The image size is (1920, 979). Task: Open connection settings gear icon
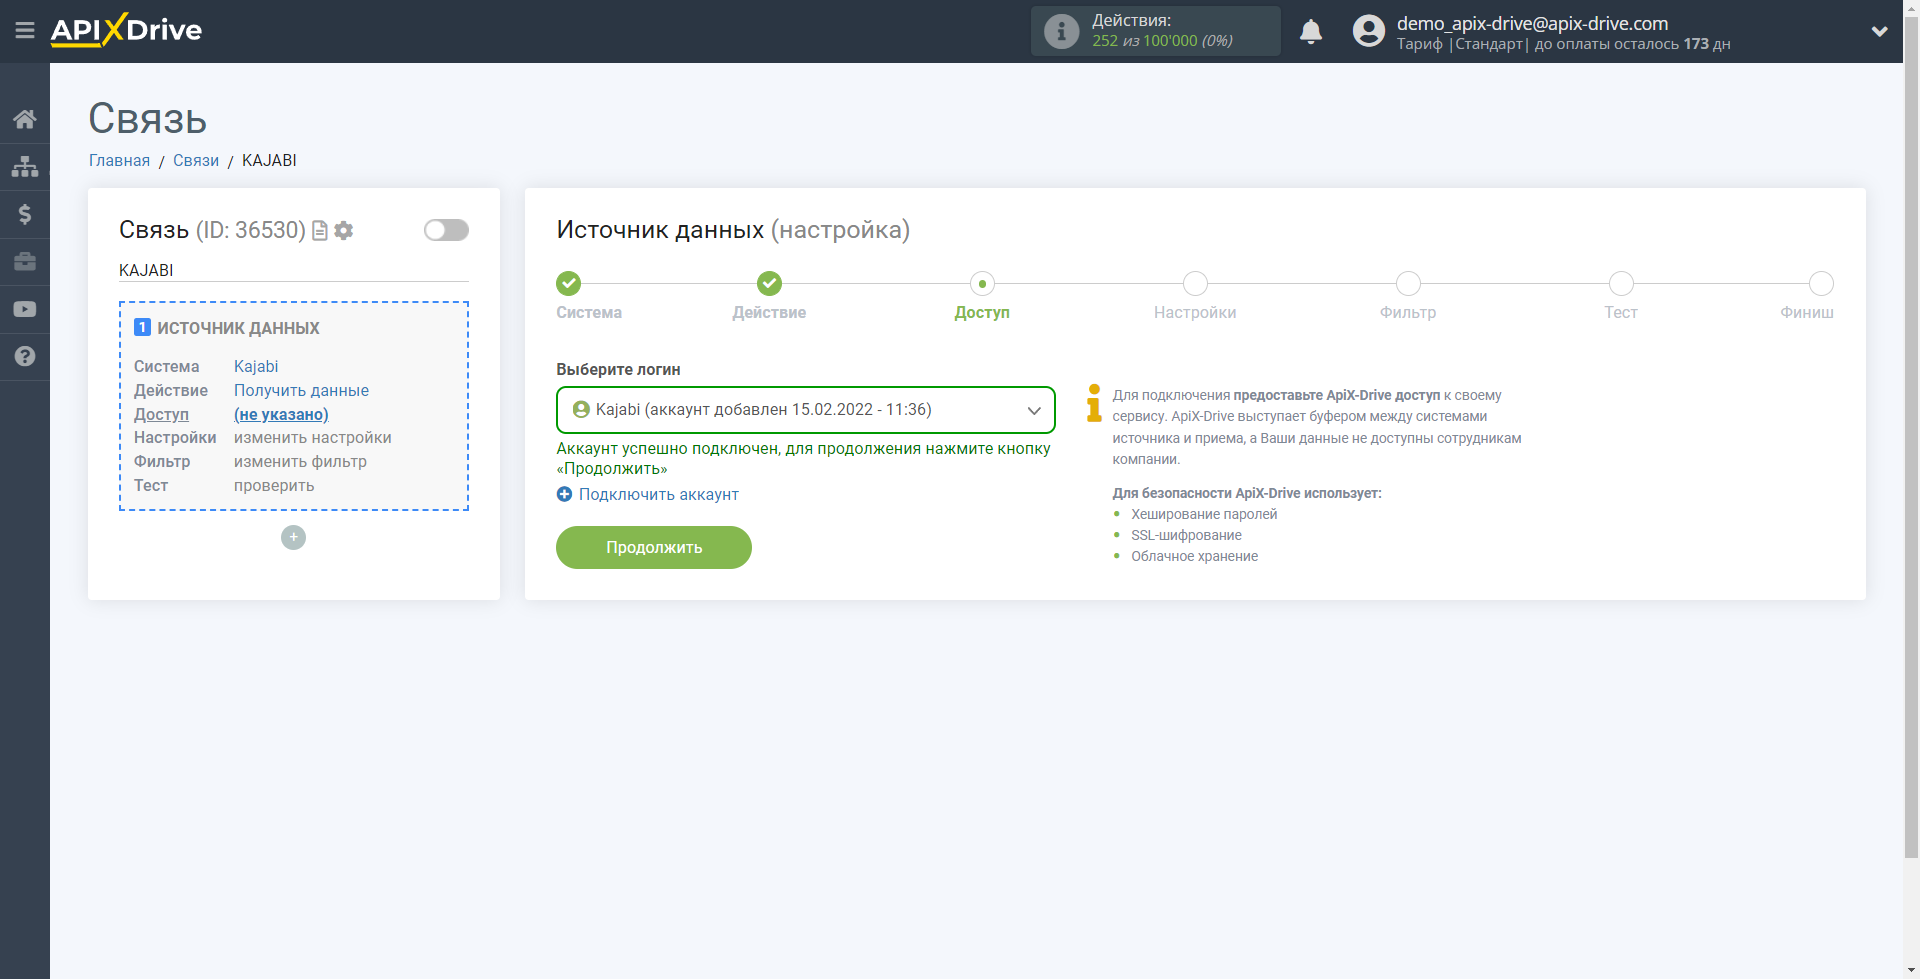(344, 231)
